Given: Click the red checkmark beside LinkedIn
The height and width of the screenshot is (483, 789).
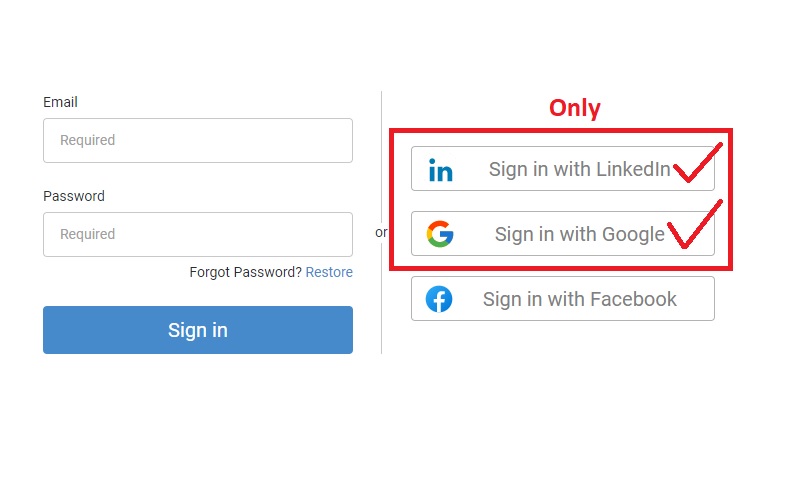Looking at the screenshot, I should [697, 163].
